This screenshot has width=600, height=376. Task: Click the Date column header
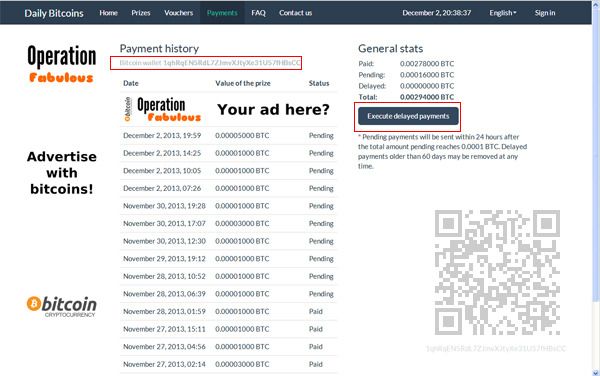coord(130,83)
